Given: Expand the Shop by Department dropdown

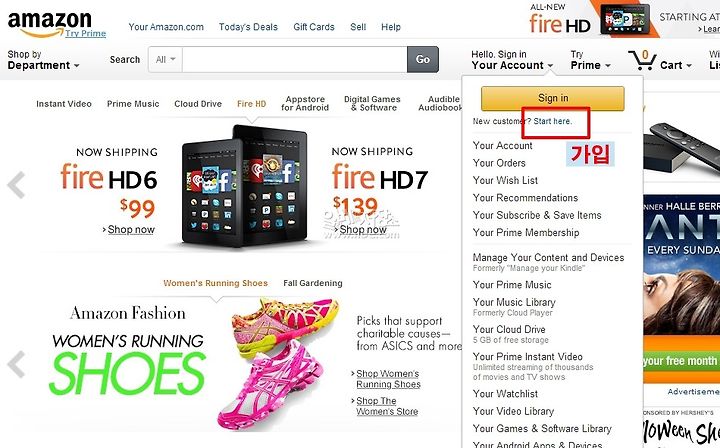Looking at the screenshot, I should point(43,60).
